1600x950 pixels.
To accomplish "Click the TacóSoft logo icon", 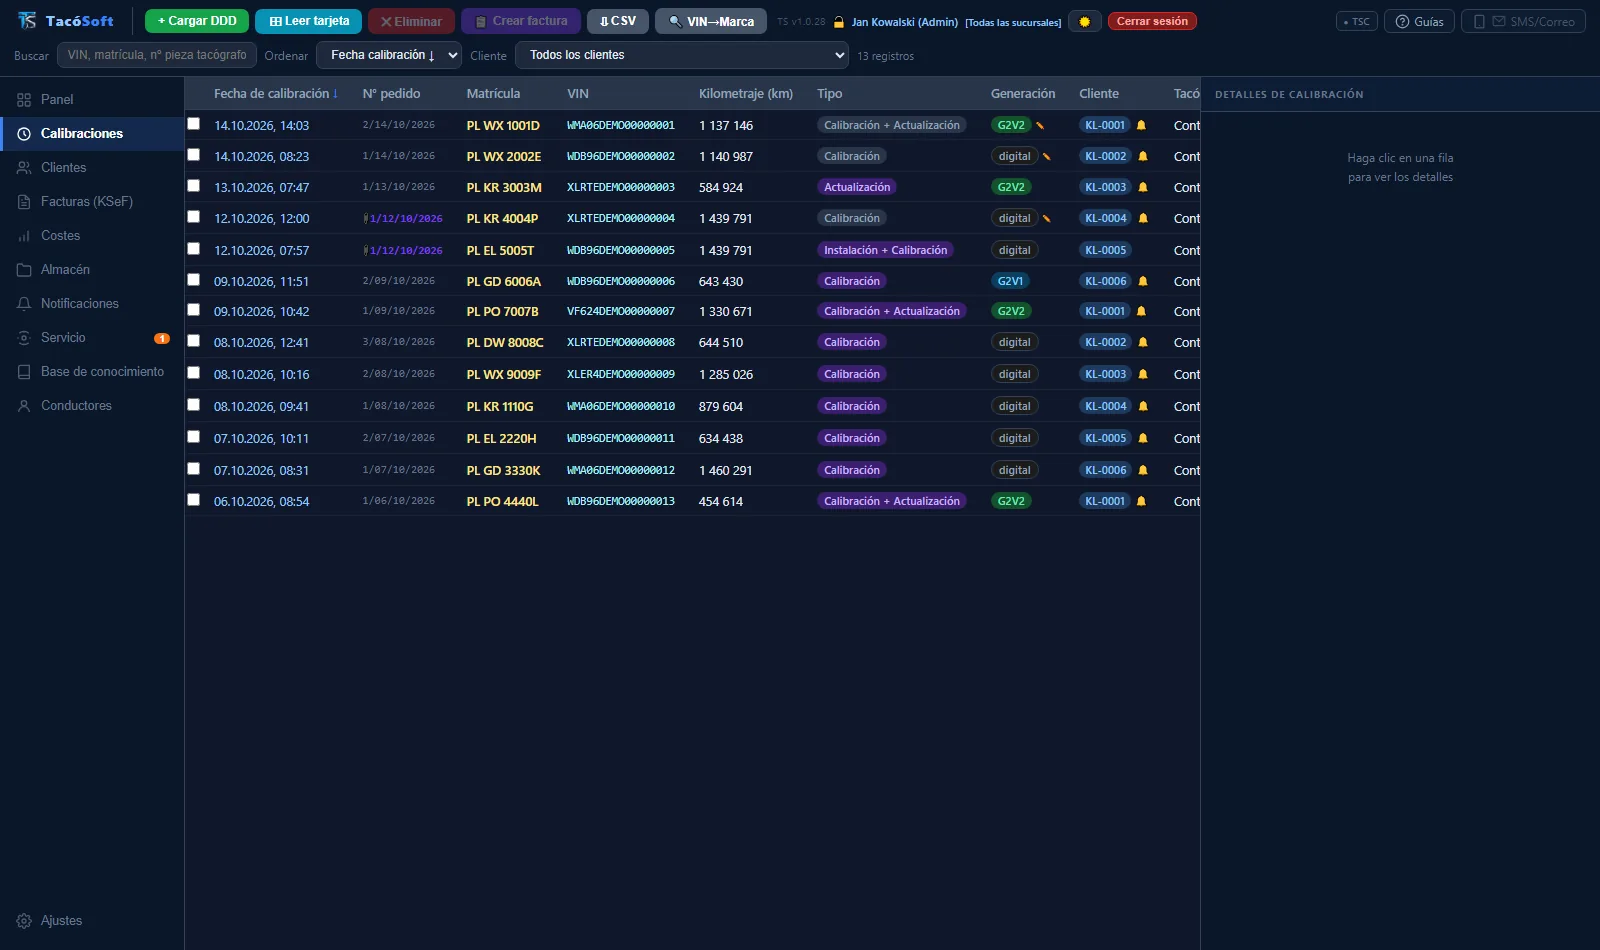I will pyautogui.click(x=27, y=21).
